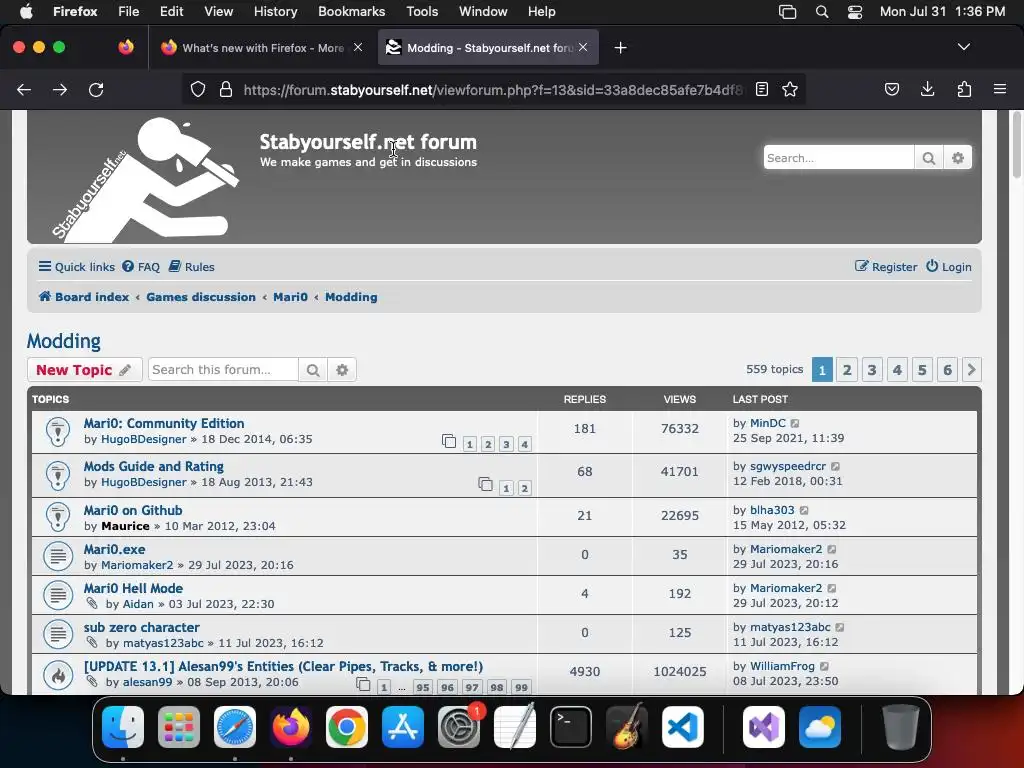Screen dimensions: 1024x768
Task: Open macOS Control Center icon
Action: pos(854,12)
